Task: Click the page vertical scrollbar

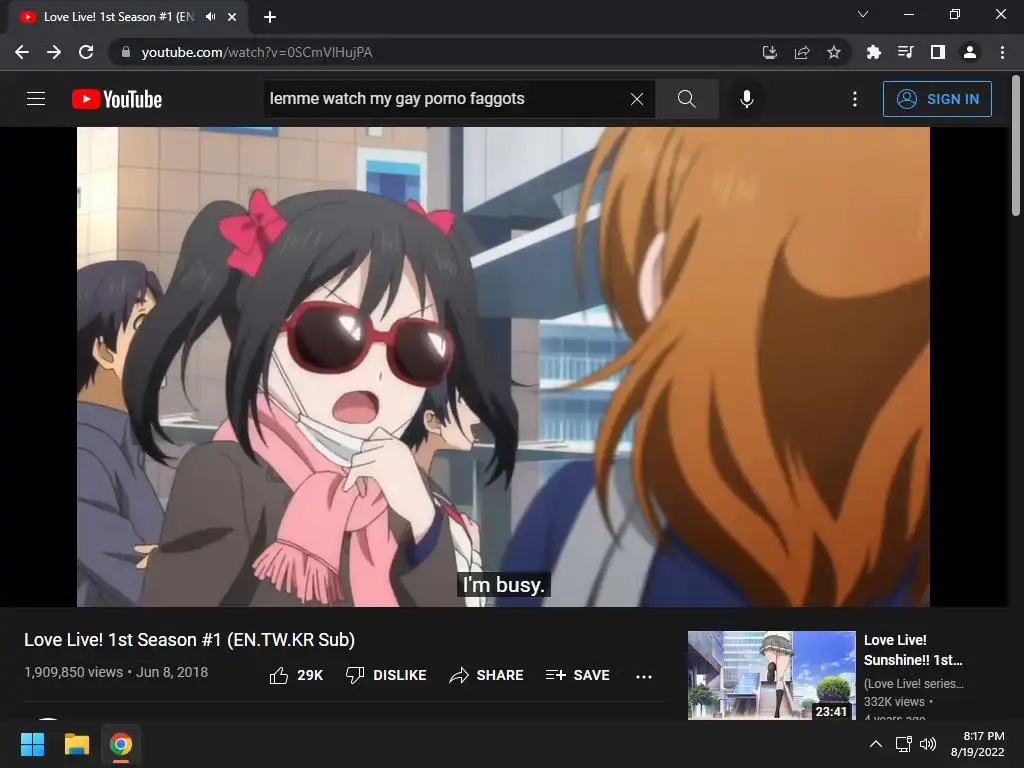Action: 1016,145
